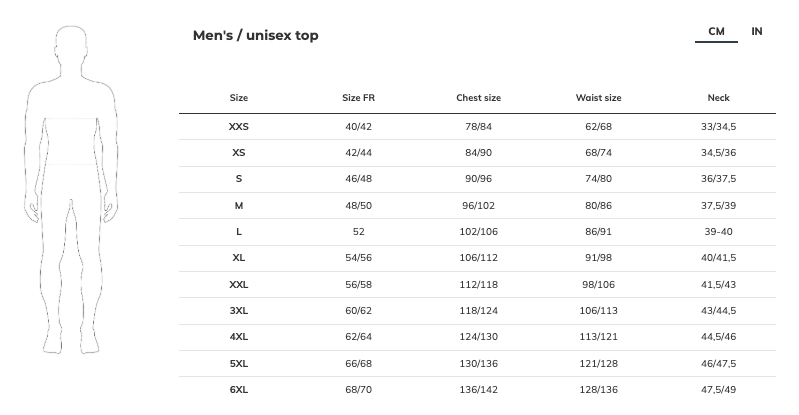Click chest value 102/106 for size L
This screenshot has height=415, width=799.
pyautogui.click(x=478, y=232)
